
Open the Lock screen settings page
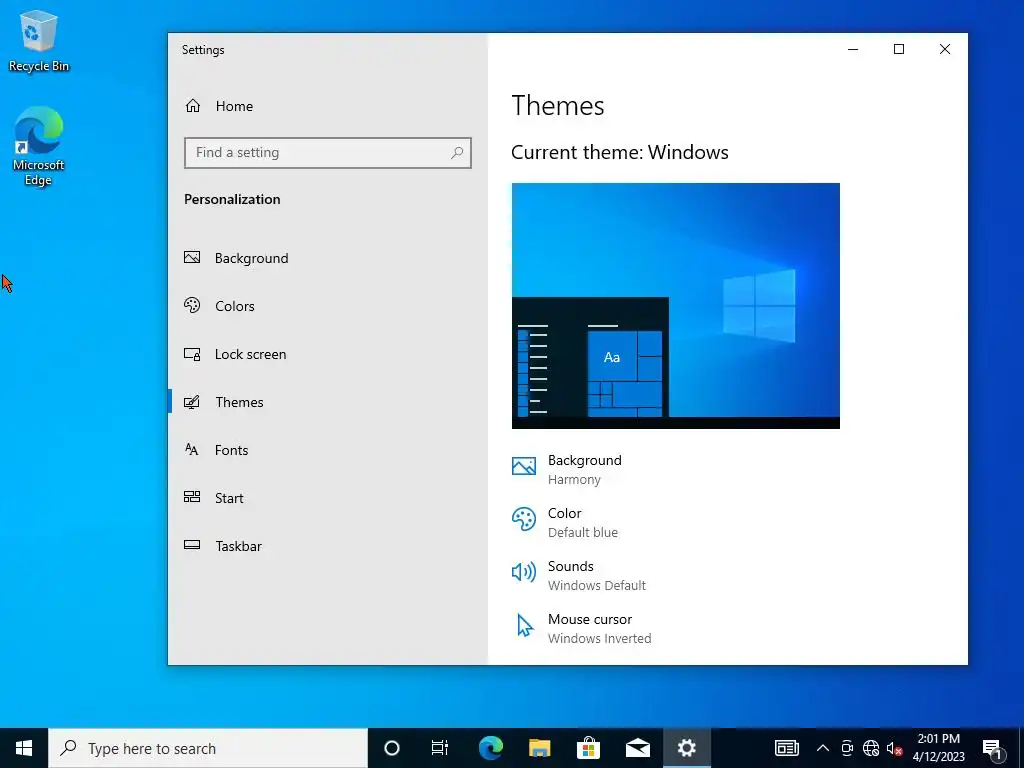click(x=328, y=354)
